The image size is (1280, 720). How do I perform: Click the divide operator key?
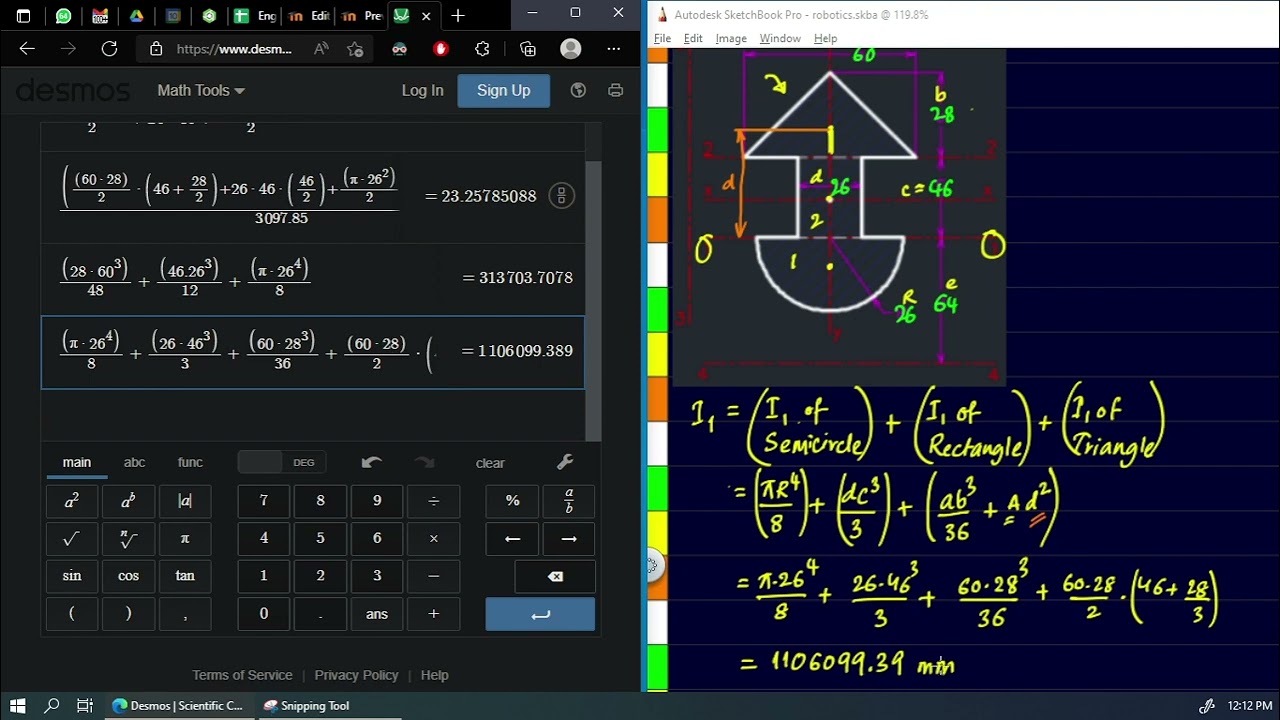point(433,500)
